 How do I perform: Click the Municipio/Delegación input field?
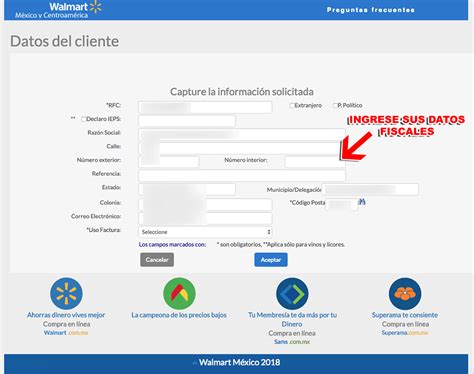[x=370, y=189]
